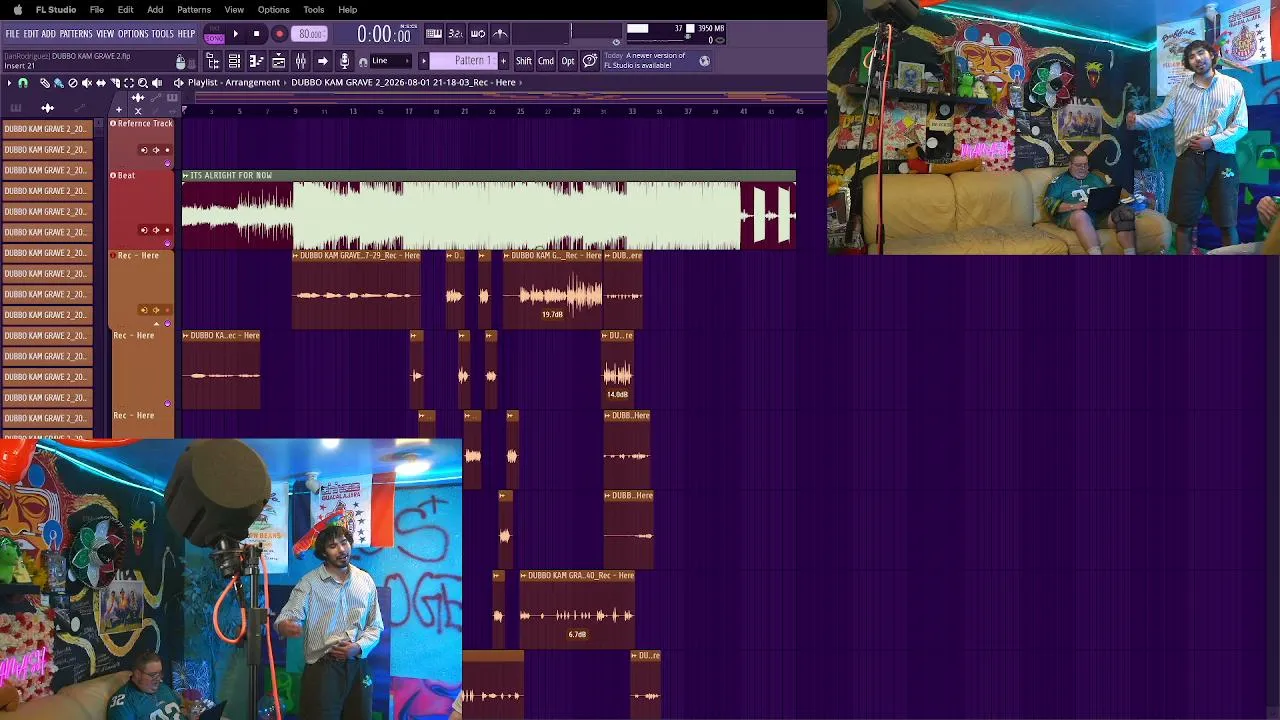Select the playlist draw pencil tool
This screenshot has width=1280, height=720.
[x=45, y=83]
